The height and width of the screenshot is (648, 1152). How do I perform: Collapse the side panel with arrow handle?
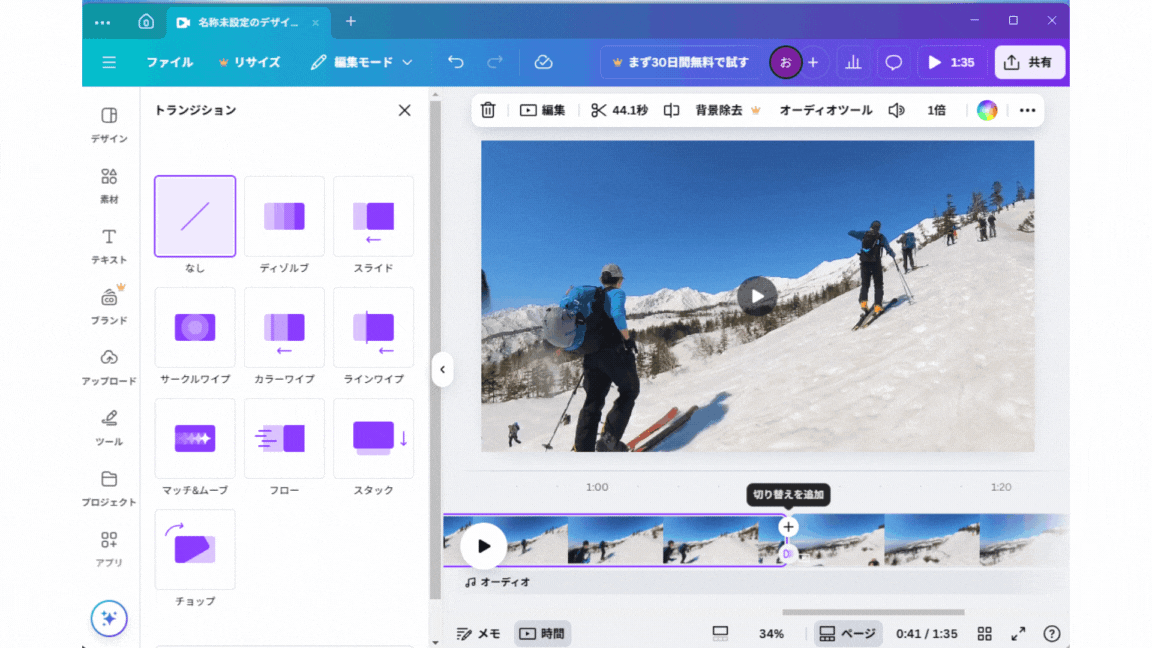tap(442, 369)
